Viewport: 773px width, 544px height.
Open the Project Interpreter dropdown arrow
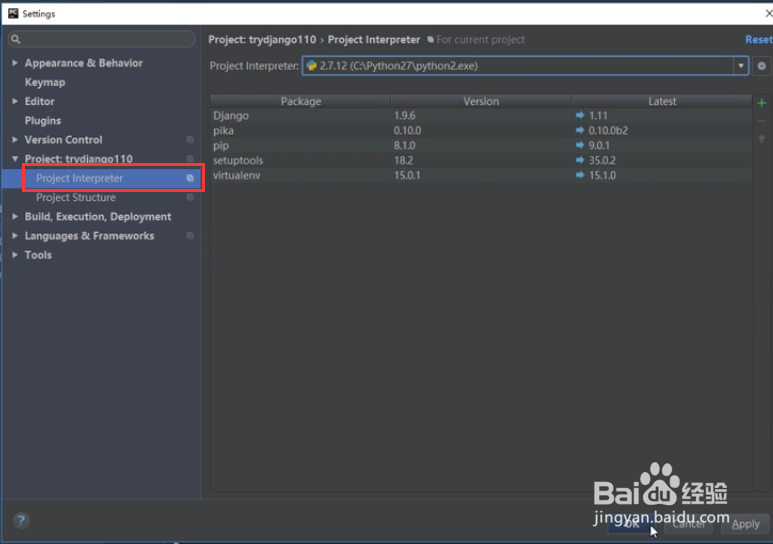tap(740, 66)
